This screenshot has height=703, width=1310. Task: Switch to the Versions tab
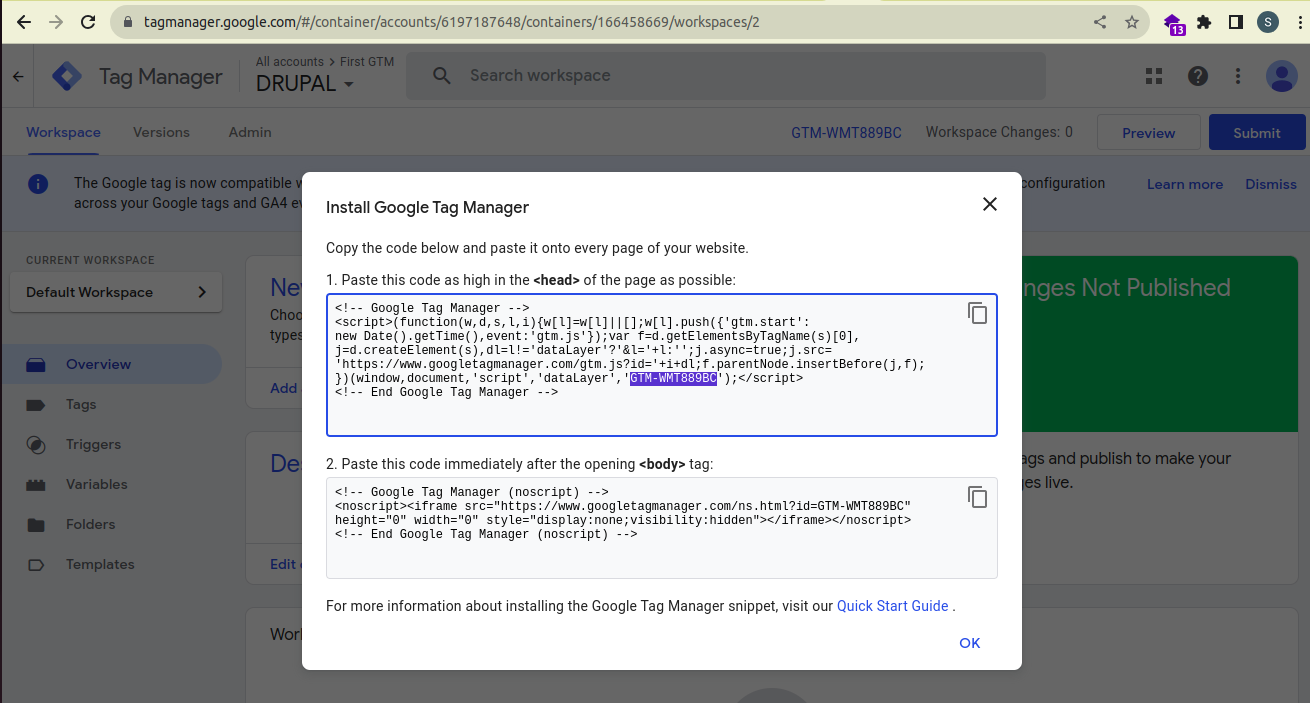click(161, 132)
